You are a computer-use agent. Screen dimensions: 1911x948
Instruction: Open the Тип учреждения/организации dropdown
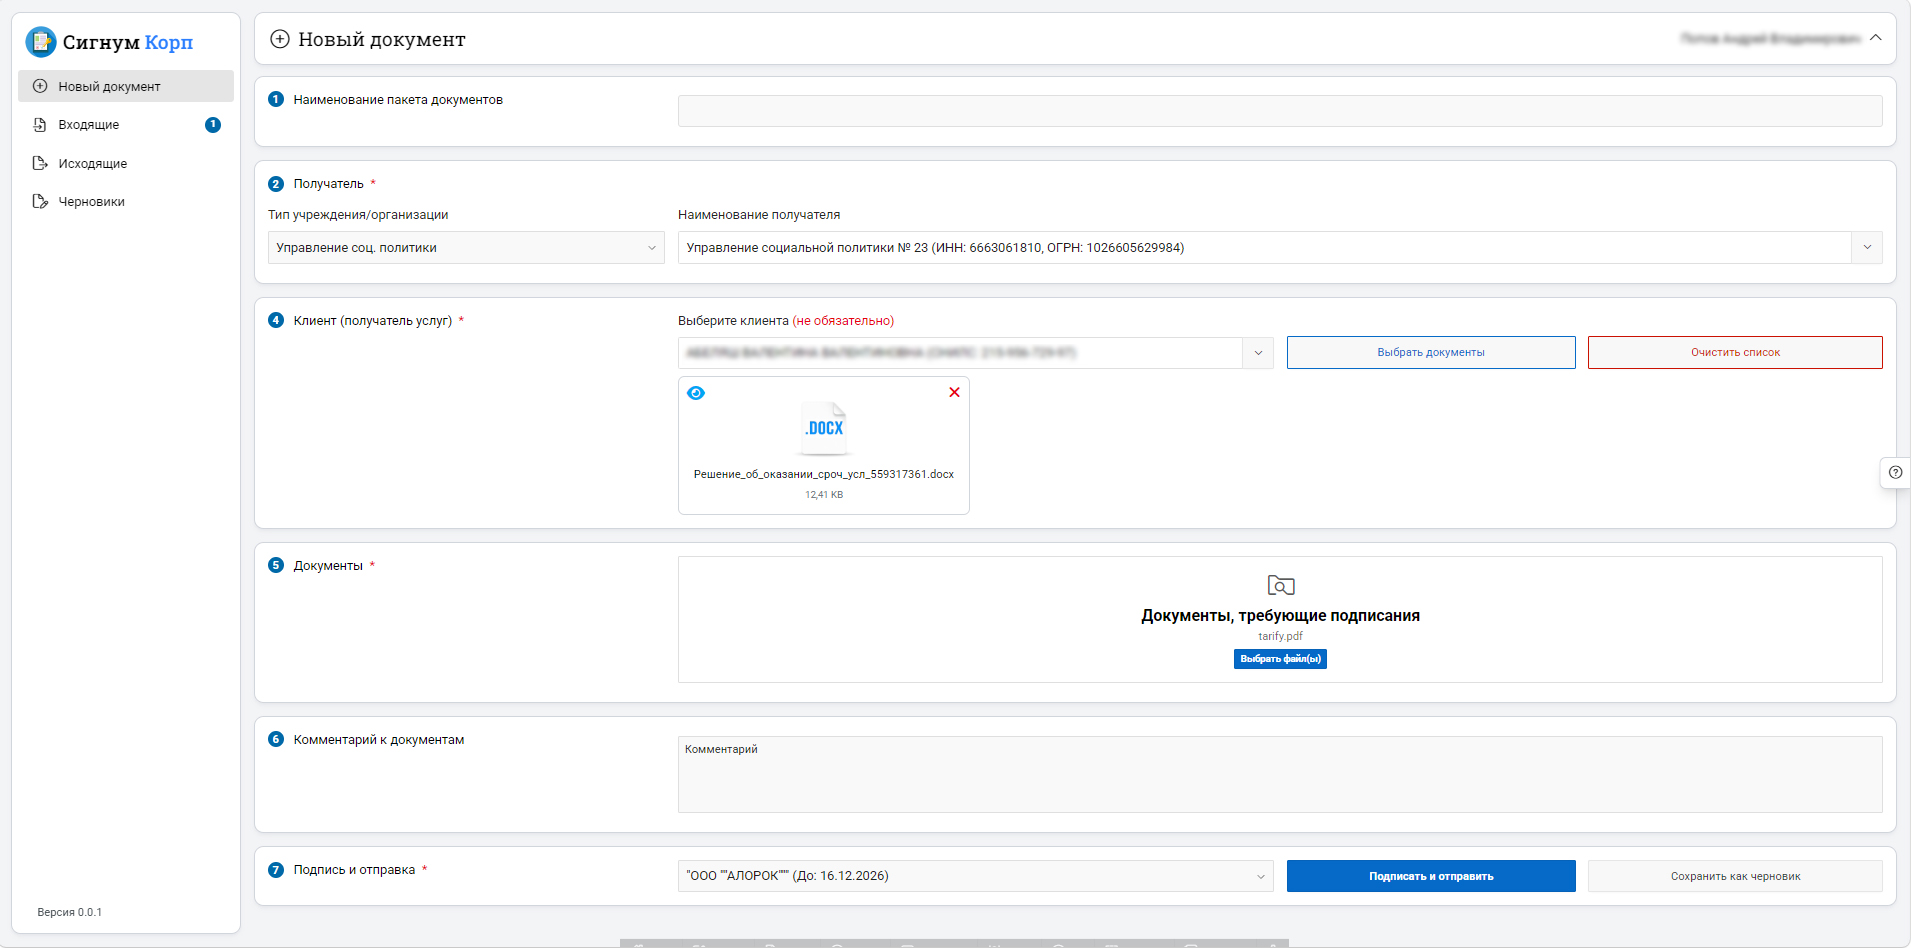(466, 248)
